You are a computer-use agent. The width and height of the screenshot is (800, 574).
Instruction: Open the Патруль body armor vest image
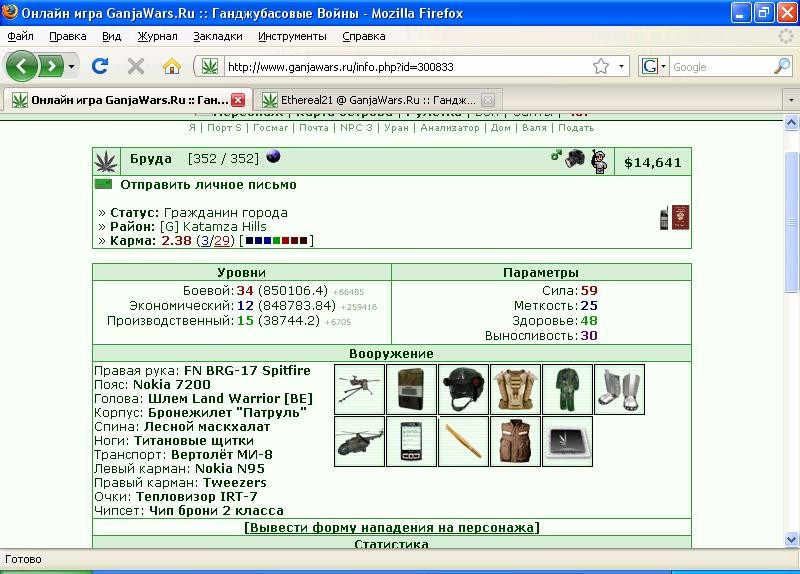click(x=516, y=389)
